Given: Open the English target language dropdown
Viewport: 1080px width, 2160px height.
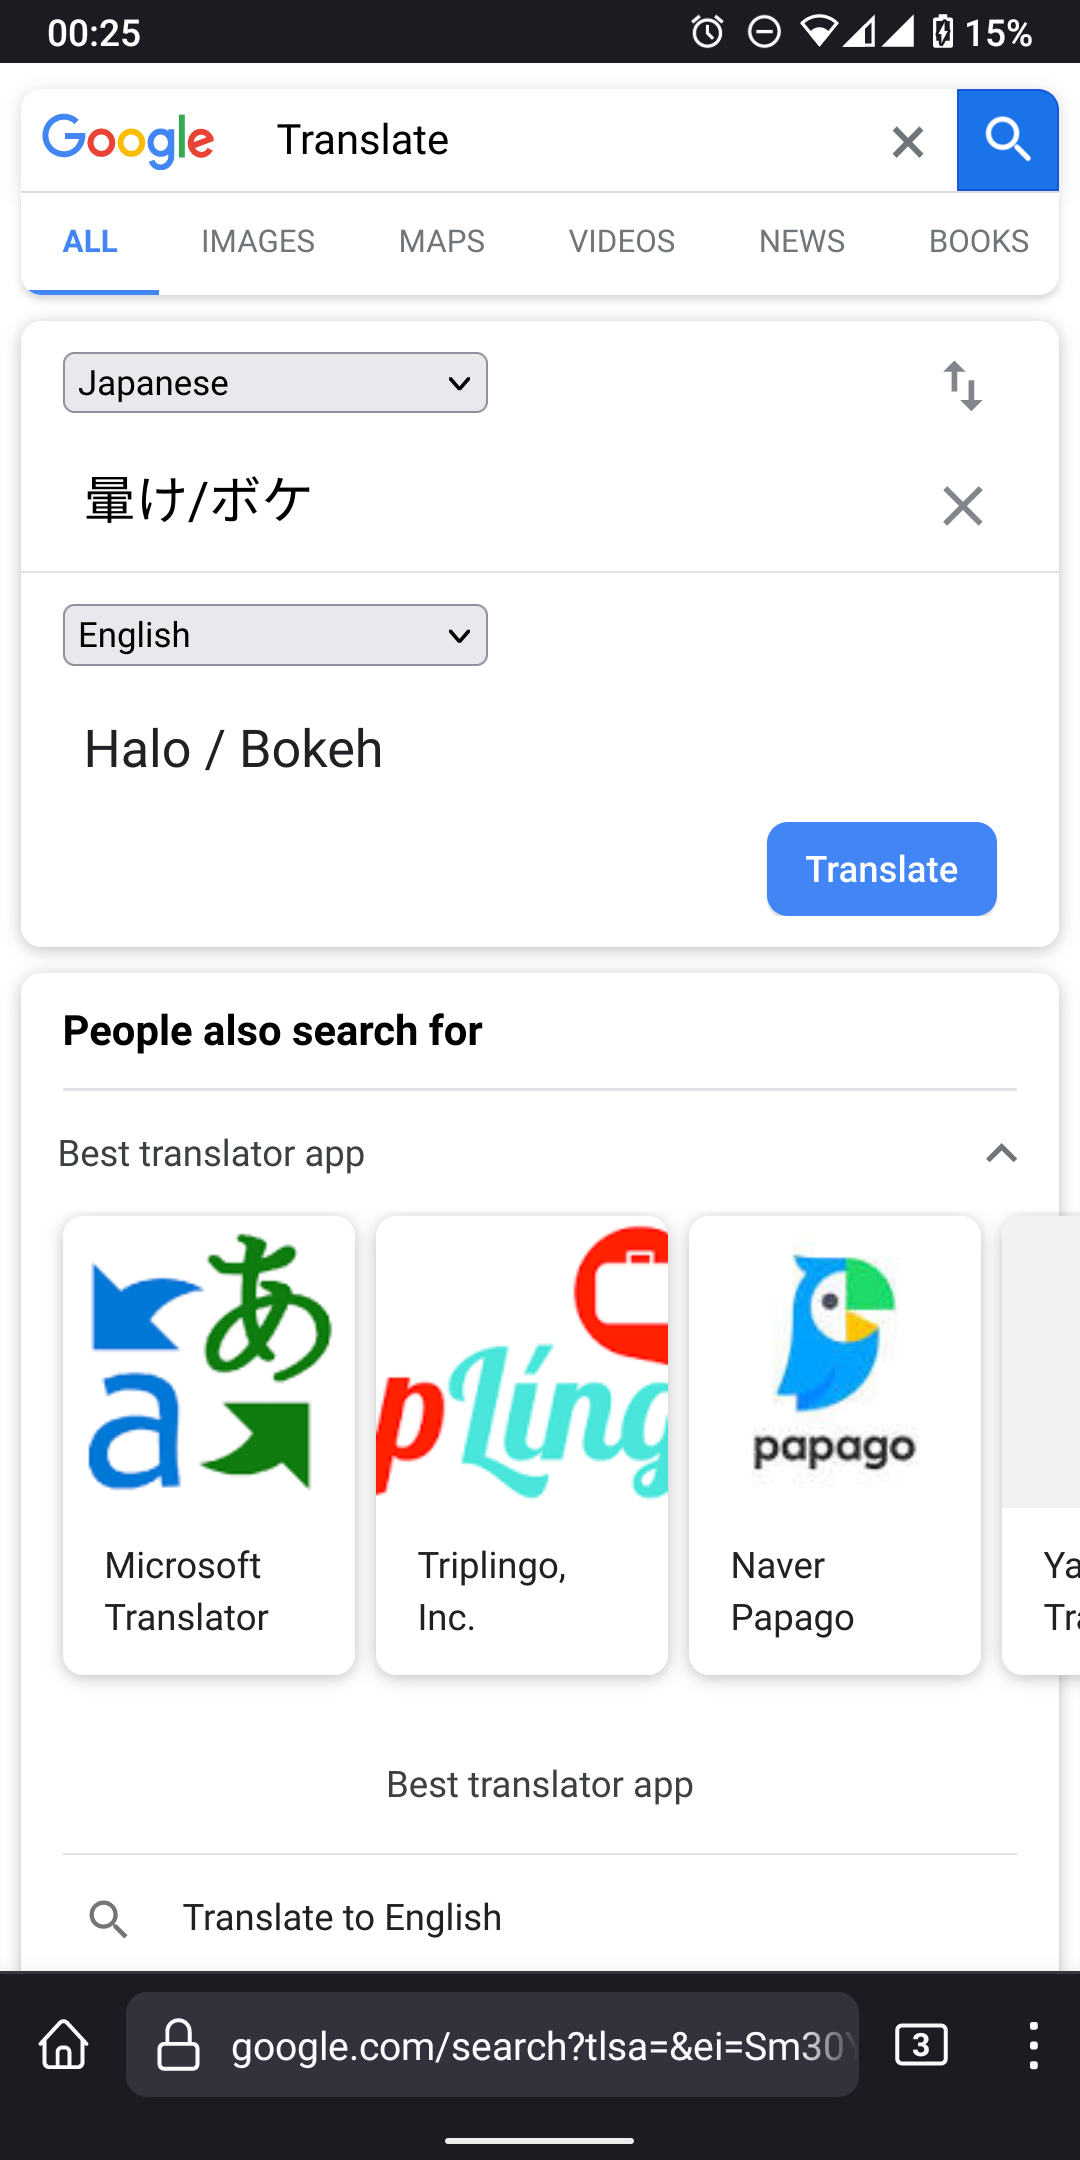Looking at the screenshot, I should click(275, 635).
